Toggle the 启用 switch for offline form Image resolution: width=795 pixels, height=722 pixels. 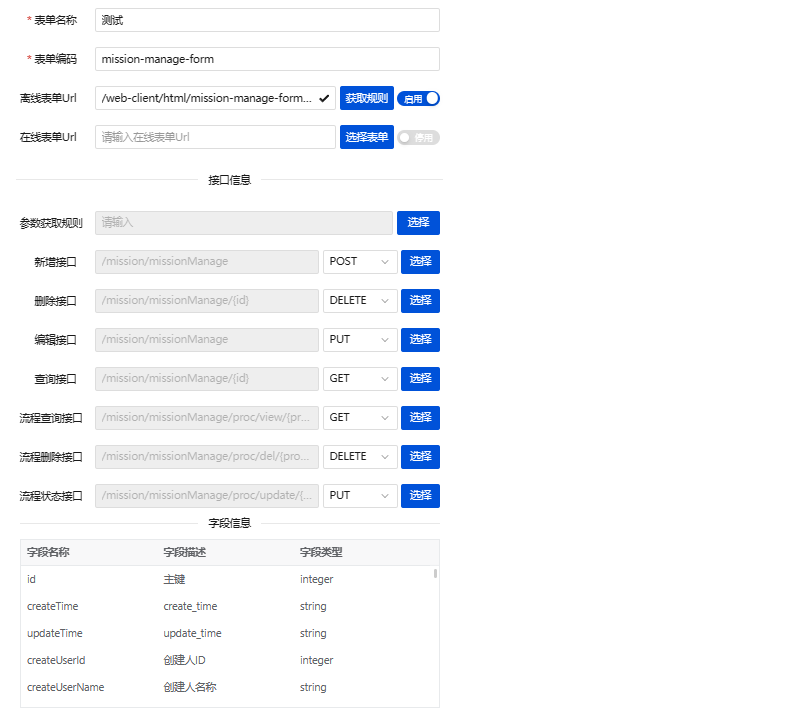(418, 98)
